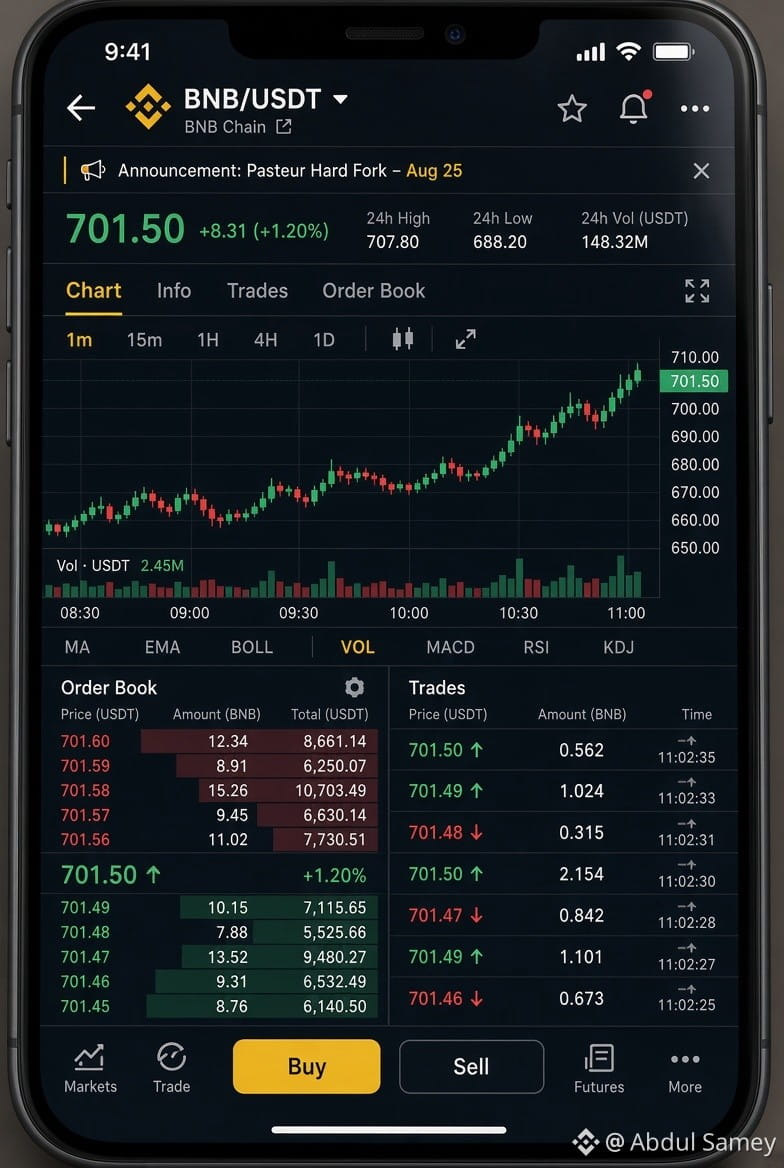Enable the BOLL indicator

pyautogui.click(x=252, y=647)
